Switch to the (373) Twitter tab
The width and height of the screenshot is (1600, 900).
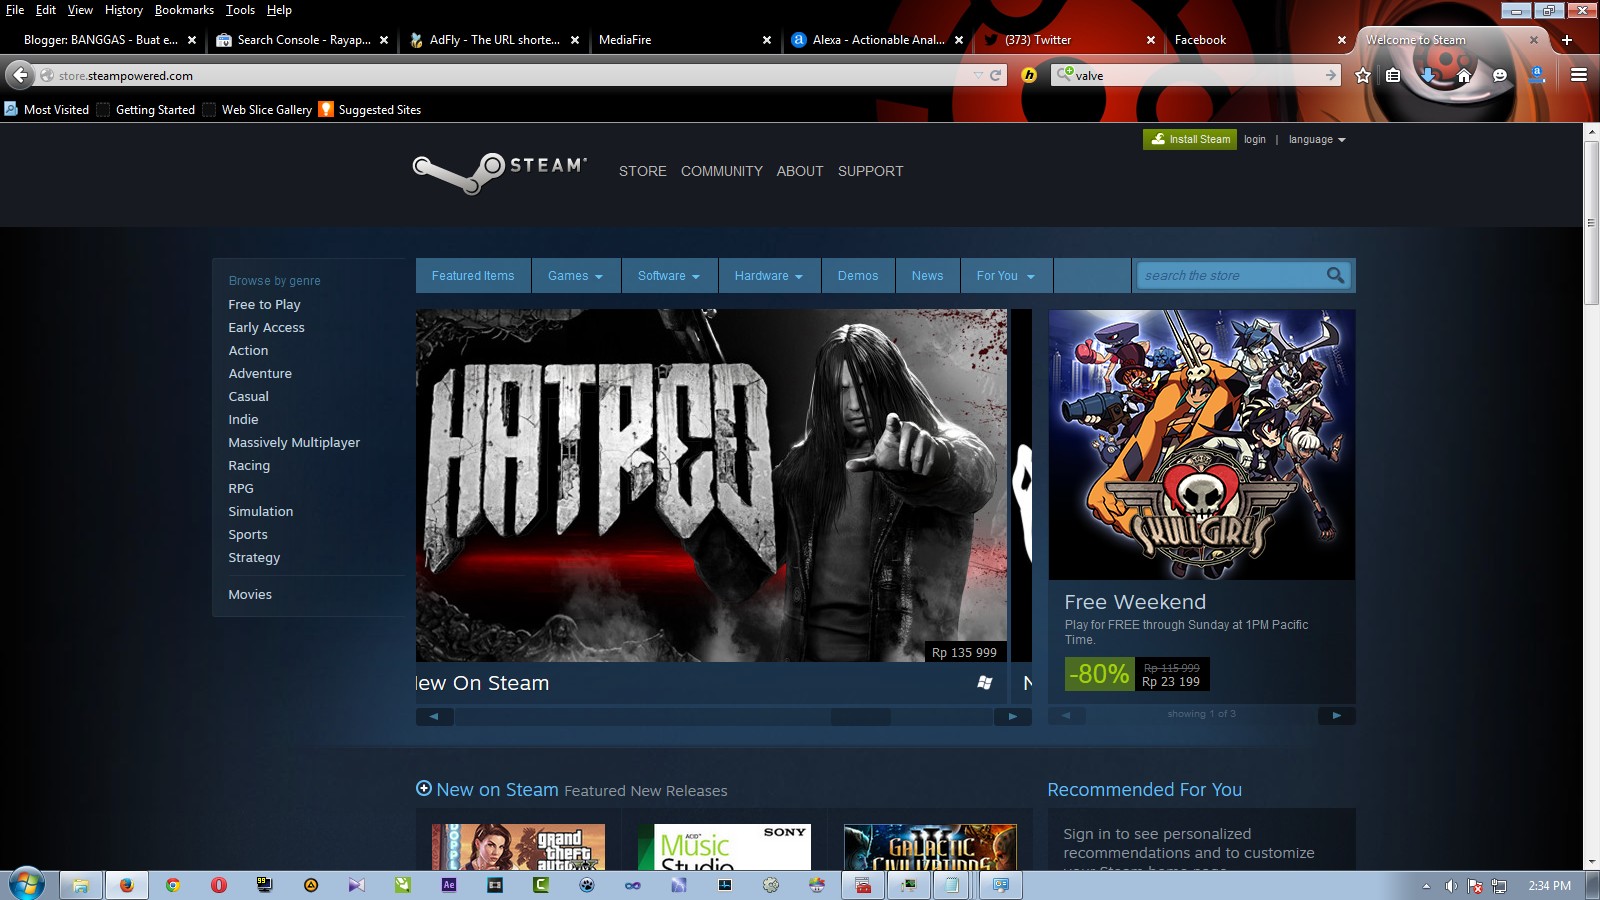tap(1068, 40)
